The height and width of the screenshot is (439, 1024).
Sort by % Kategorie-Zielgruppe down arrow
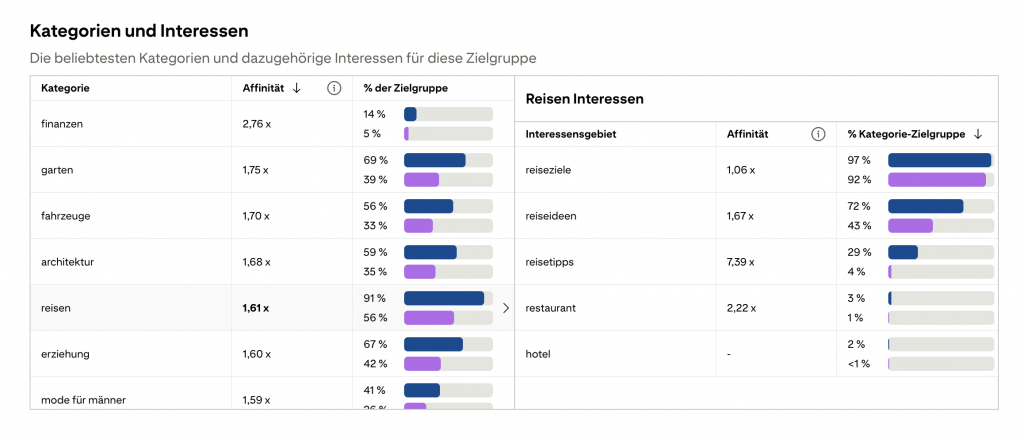(x=978, y=134)
